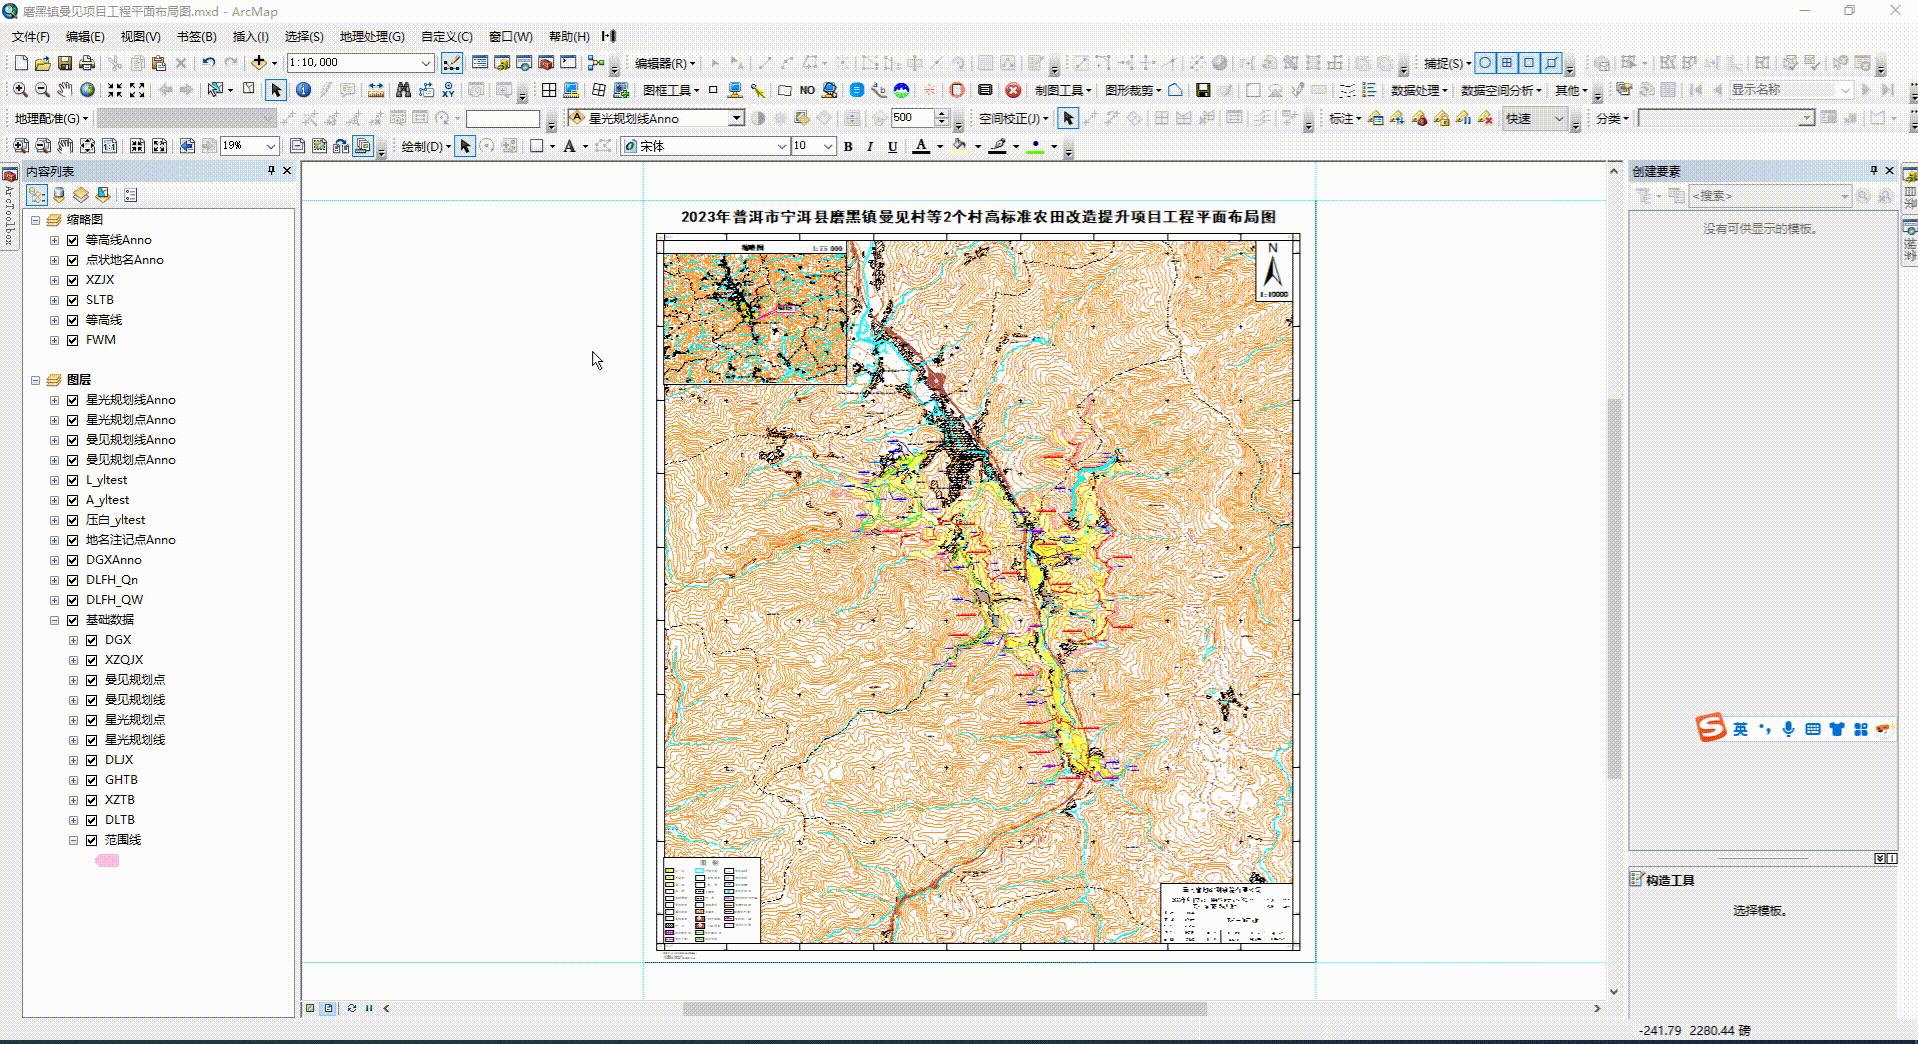Toggle bold text formatting
Viewport: 1918px width, 1044px height.
847,146
